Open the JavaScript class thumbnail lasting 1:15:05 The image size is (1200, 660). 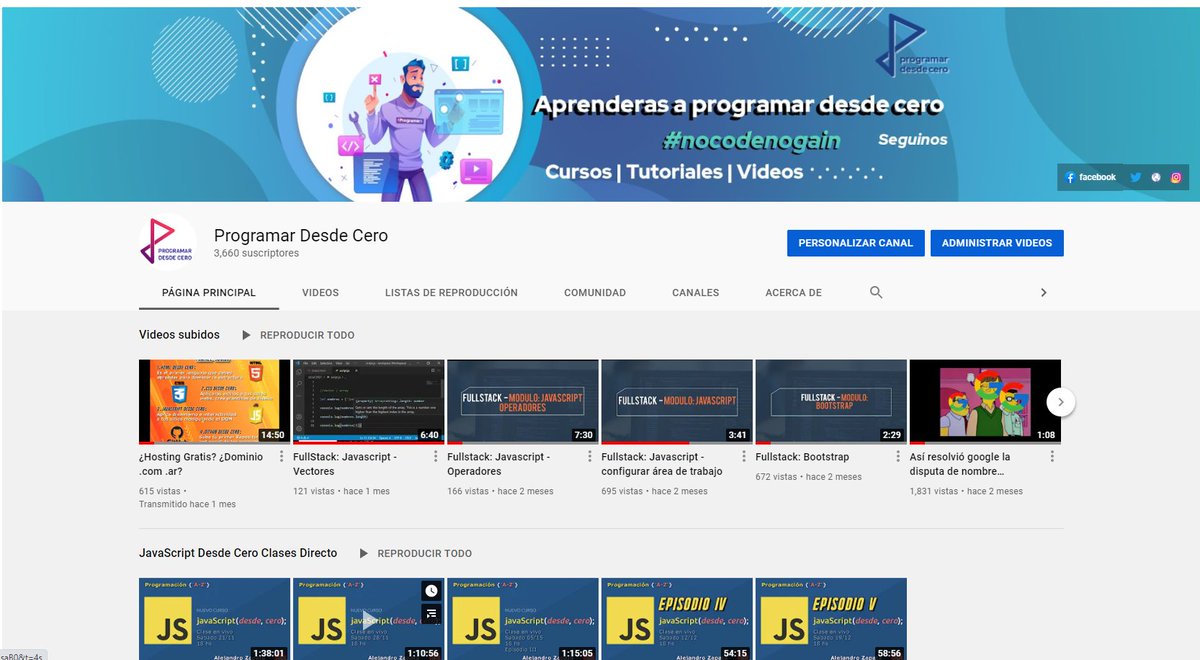tap(523, 618)
